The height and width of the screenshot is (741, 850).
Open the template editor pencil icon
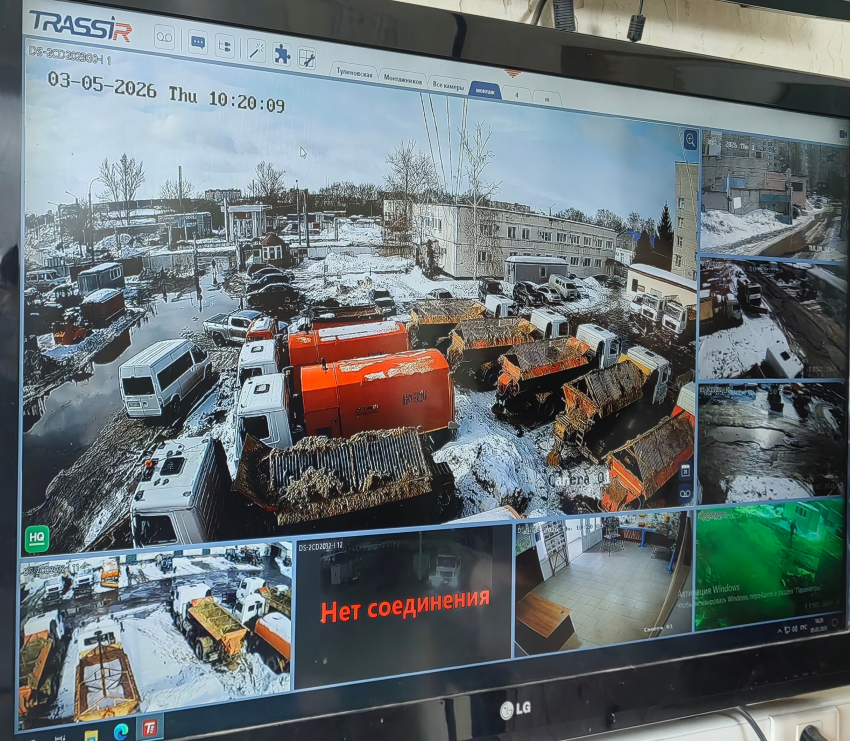coord(307,58)
